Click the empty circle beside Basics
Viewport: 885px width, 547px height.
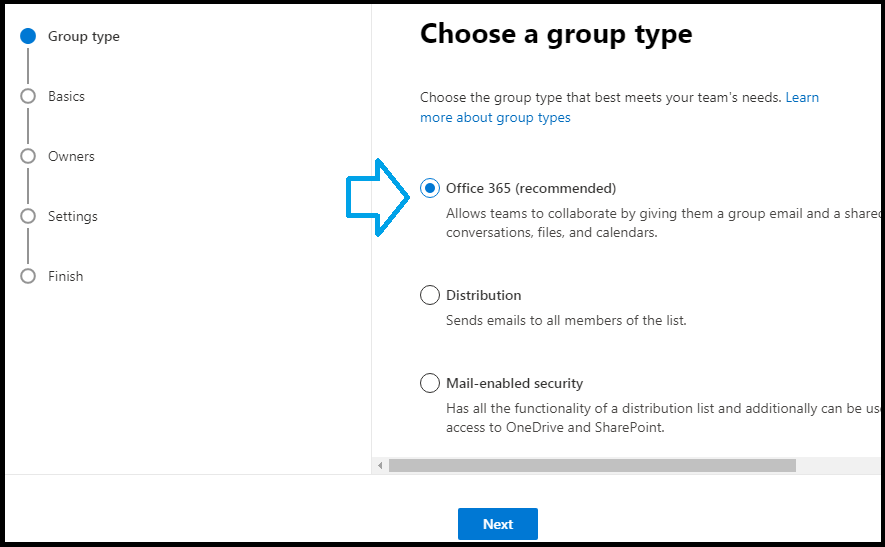pyautogui.click(x=28, y=96)
